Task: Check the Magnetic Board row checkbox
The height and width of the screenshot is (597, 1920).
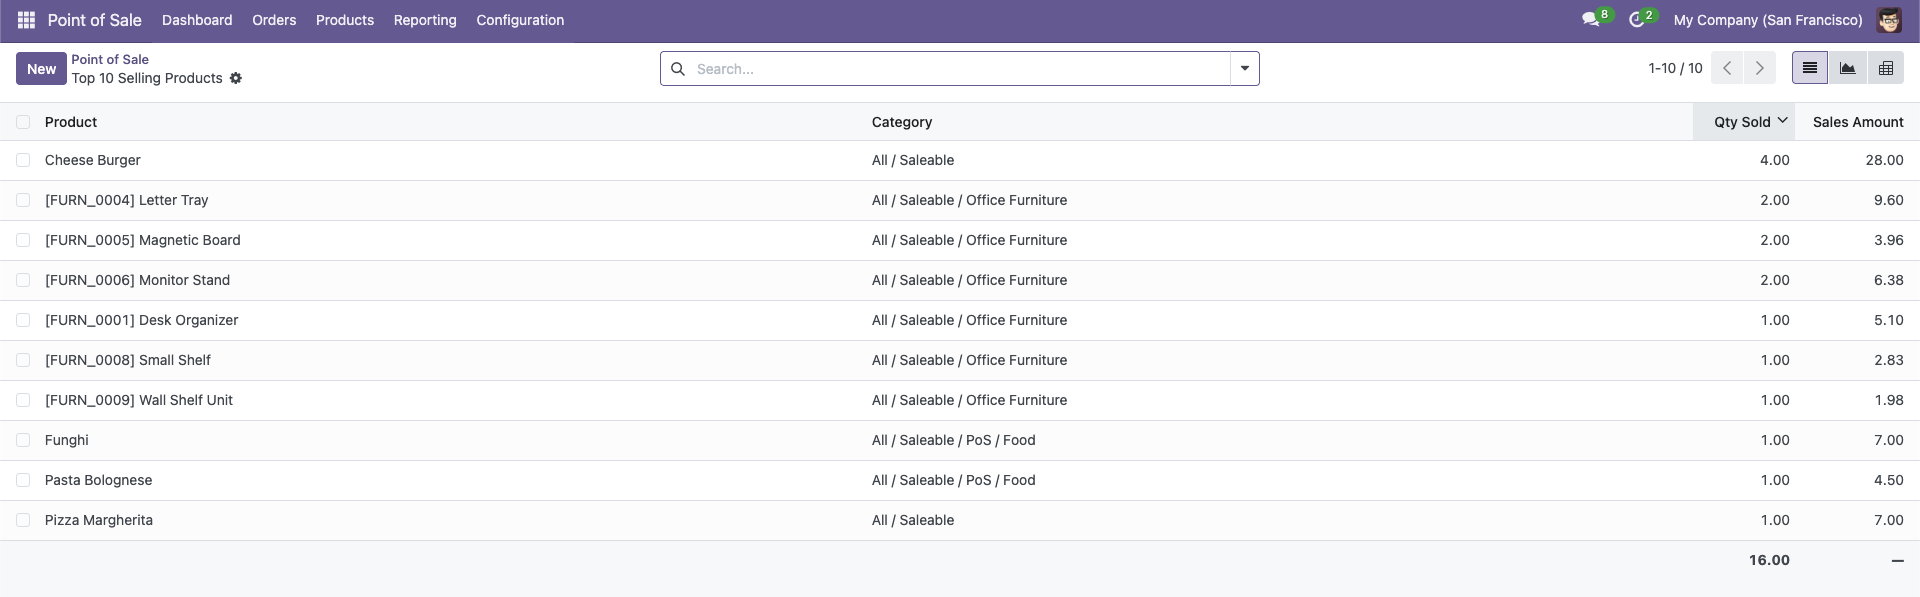Action: pos(23,240)
